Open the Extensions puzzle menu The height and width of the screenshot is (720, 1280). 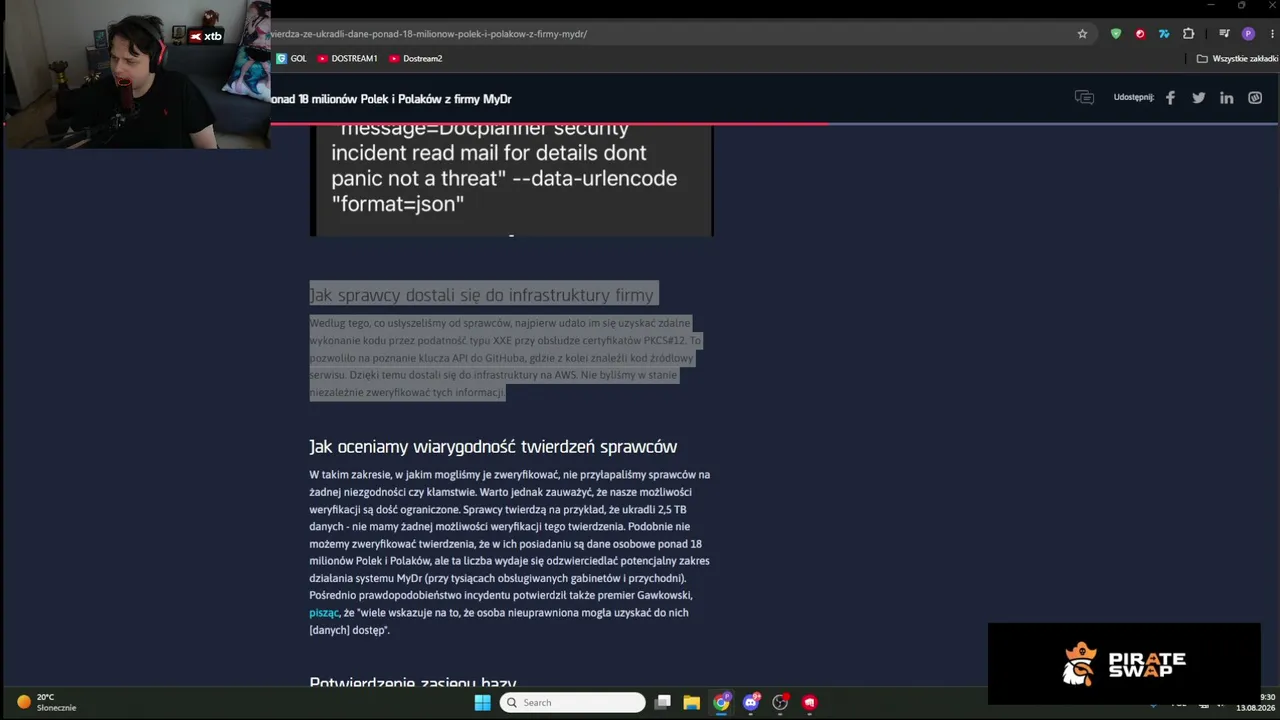(x=1188, y=34)
